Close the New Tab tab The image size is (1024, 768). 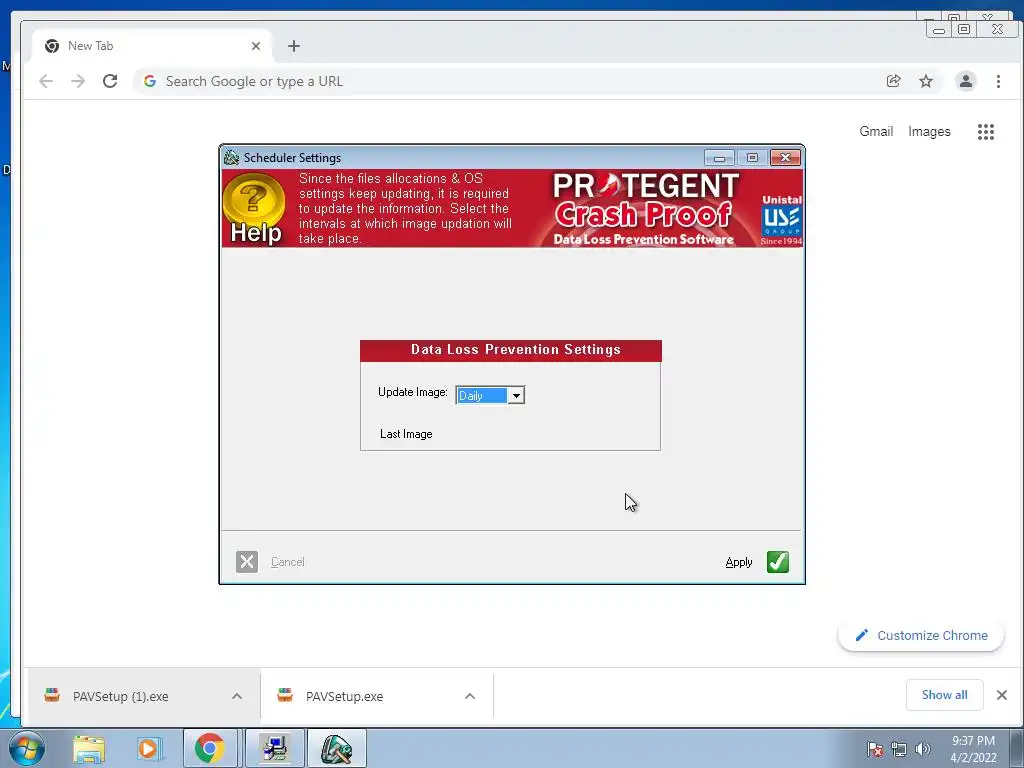tap(256, 46)
